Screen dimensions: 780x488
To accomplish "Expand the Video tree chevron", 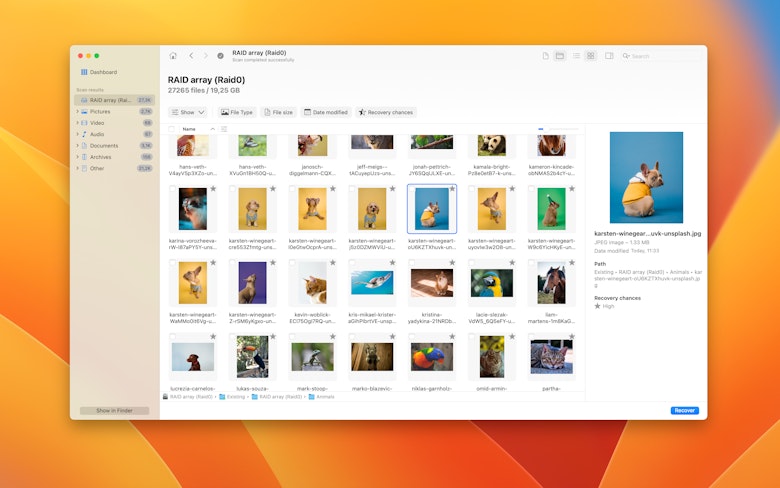I will [x=78, y=123].
